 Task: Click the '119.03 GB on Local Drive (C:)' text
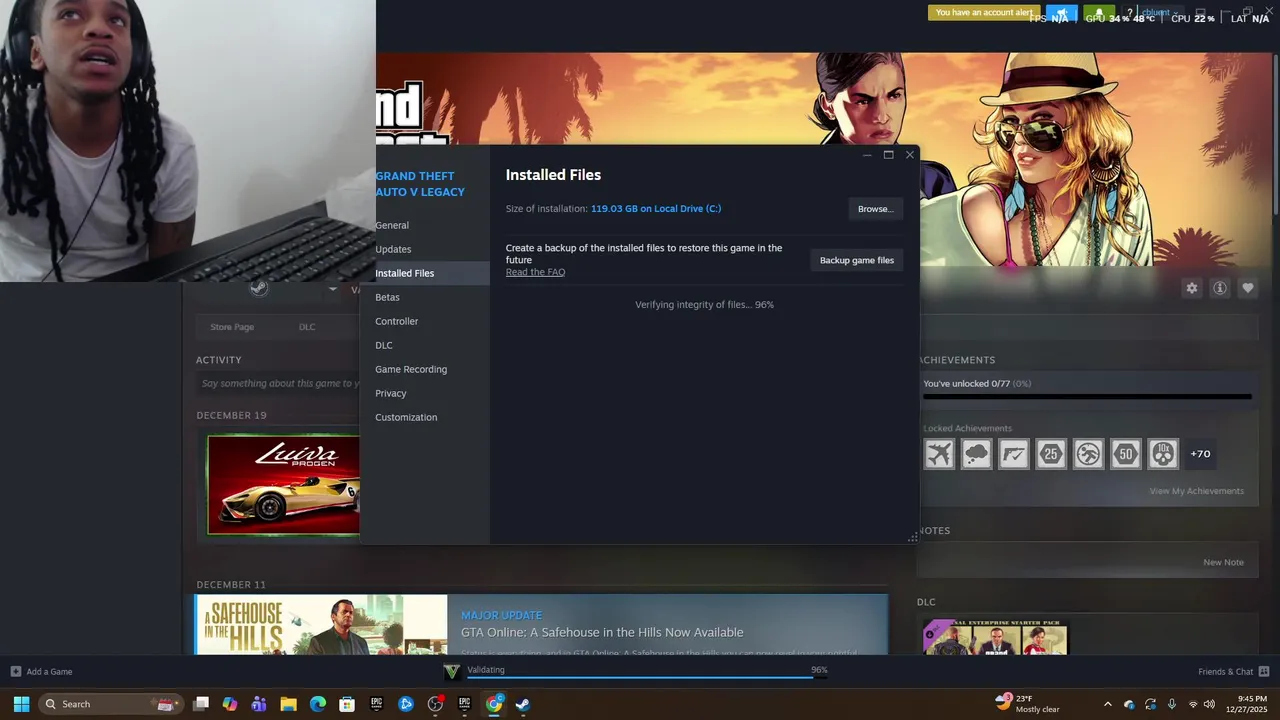[x=656, y=208]
